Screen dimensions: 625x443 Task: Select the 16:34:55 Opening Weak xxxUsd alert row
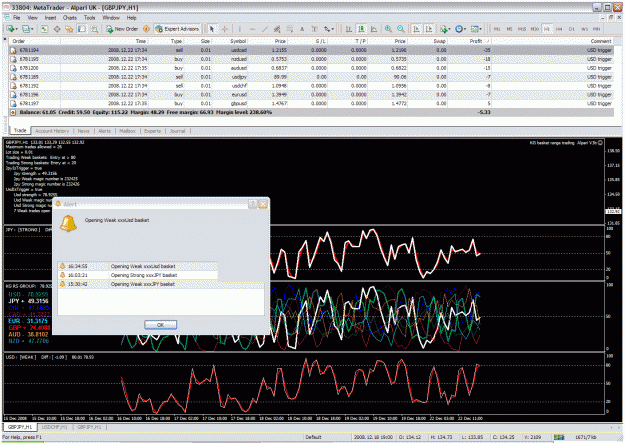click(x=138, y=266)
